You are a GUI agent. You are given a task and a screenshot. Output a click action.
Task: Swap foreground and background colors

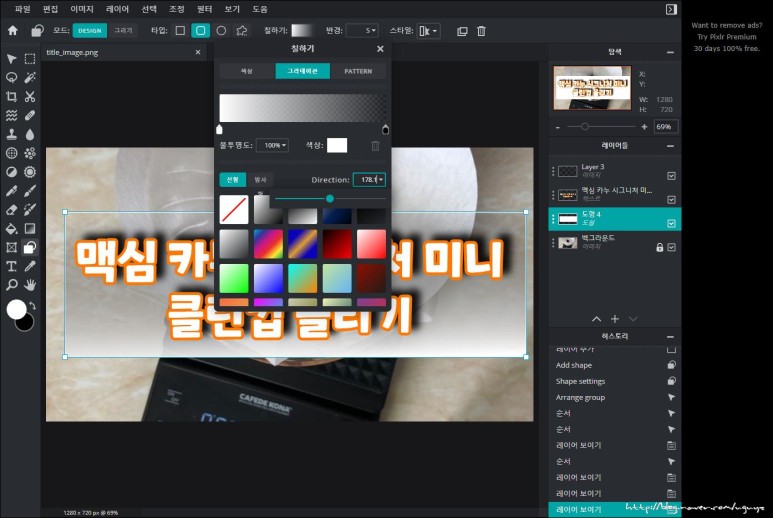(33, 306)
